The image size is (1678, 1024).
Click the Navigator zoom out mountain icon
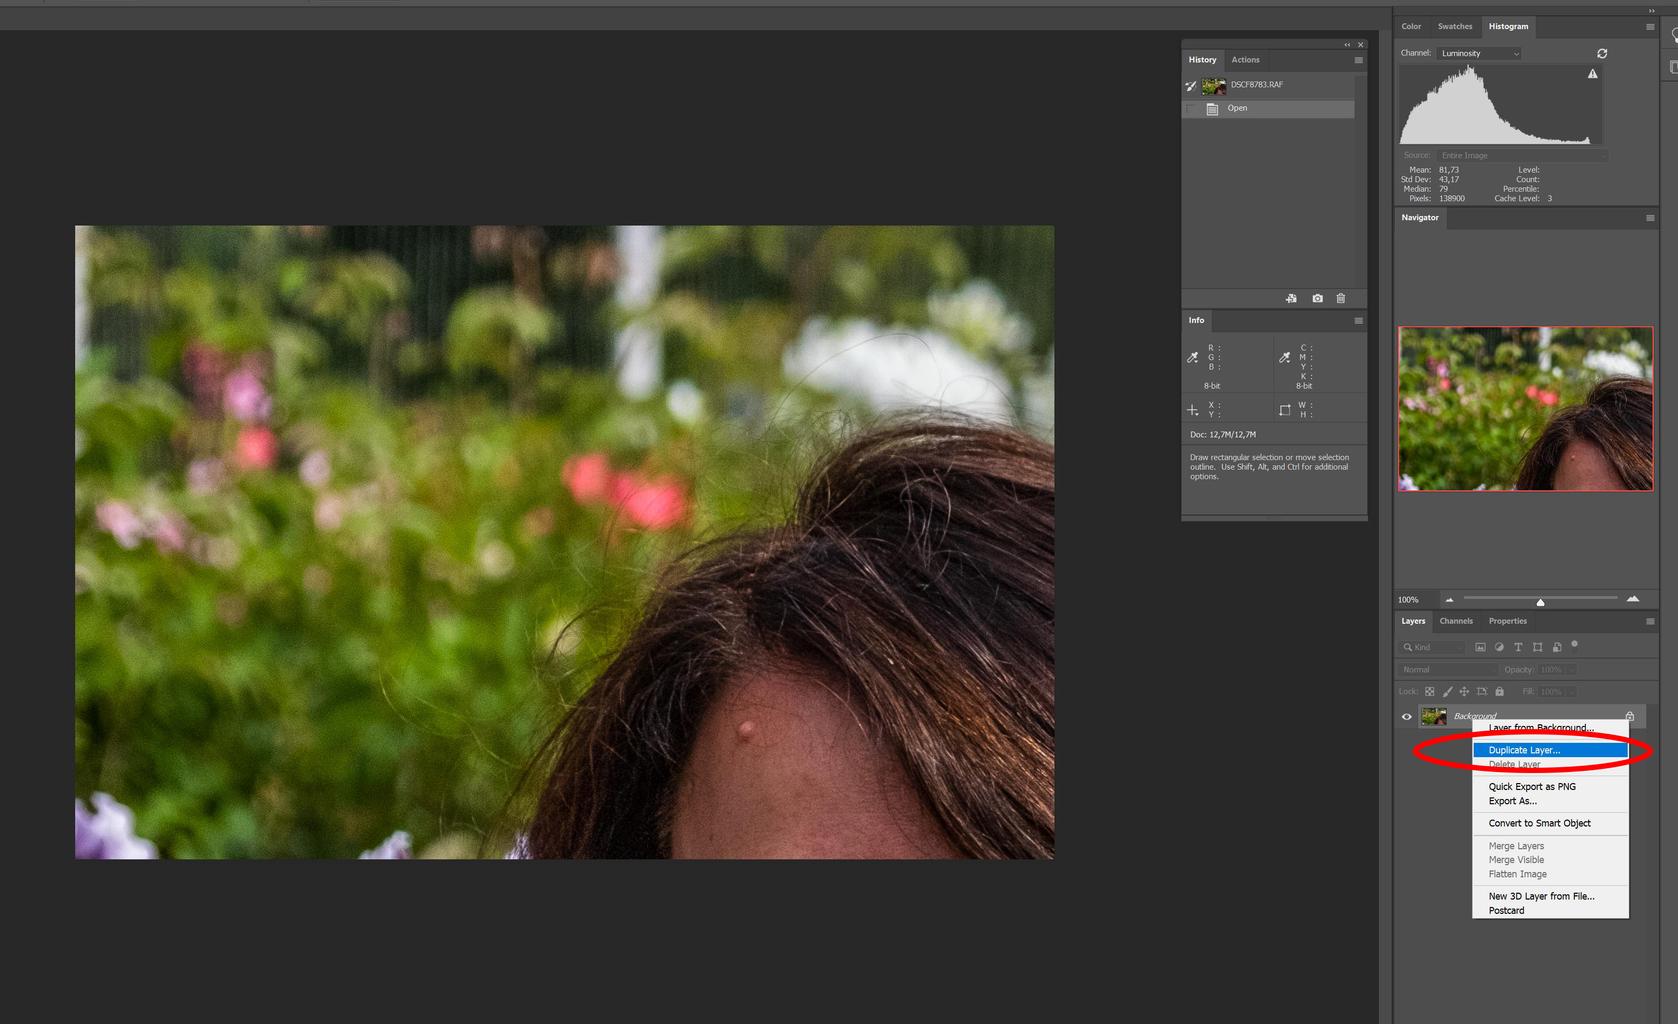[1449, 600]
